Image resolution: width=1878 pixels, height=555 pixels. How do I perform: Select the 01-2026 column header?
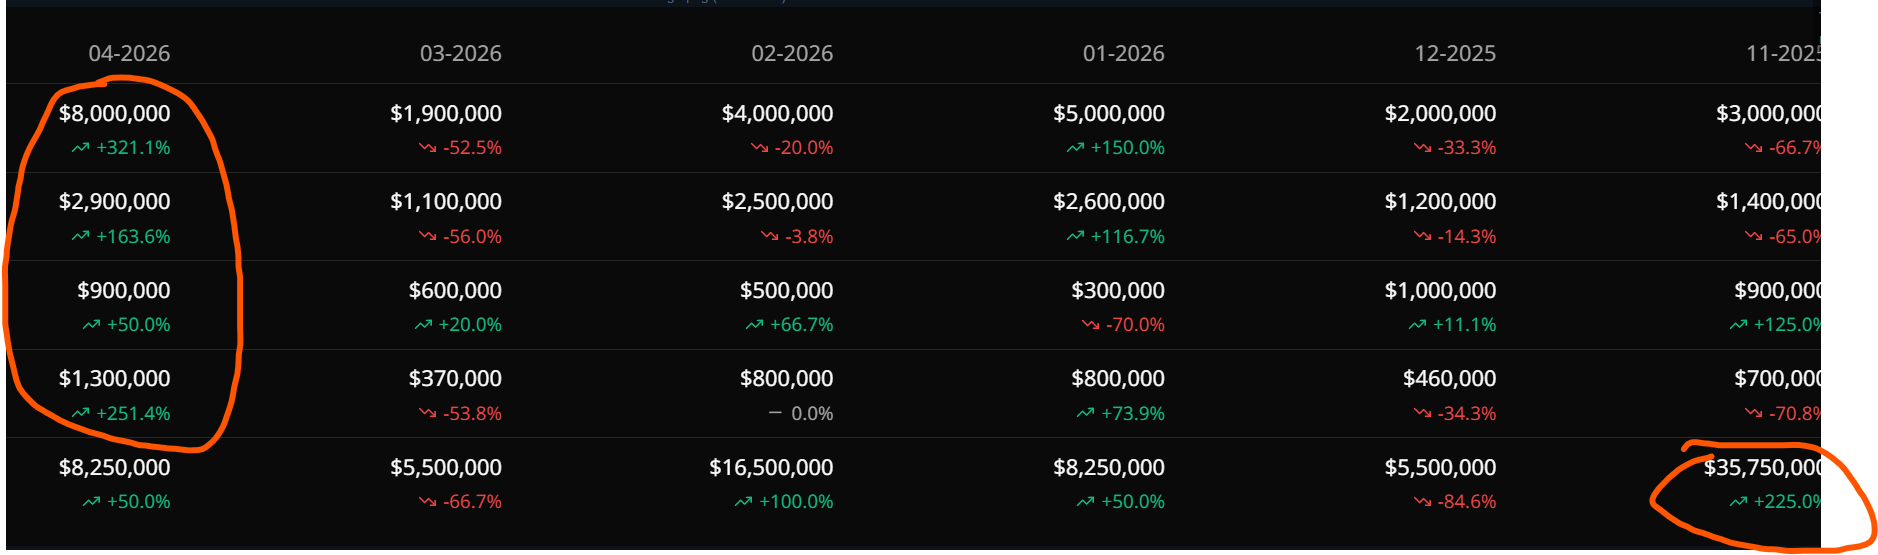[1124, 53]
